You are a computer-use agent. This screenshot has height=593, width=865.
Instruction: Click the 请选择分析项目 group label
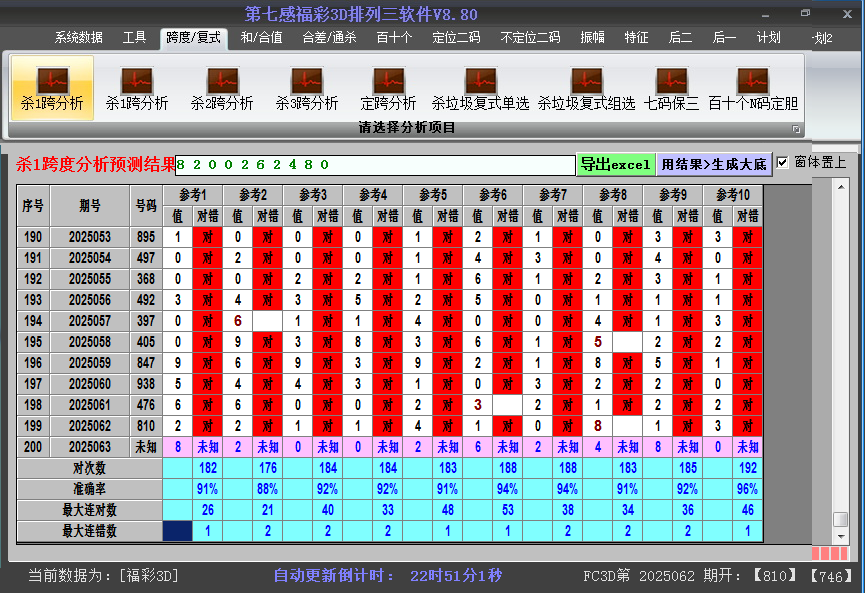tap(407, 128)
